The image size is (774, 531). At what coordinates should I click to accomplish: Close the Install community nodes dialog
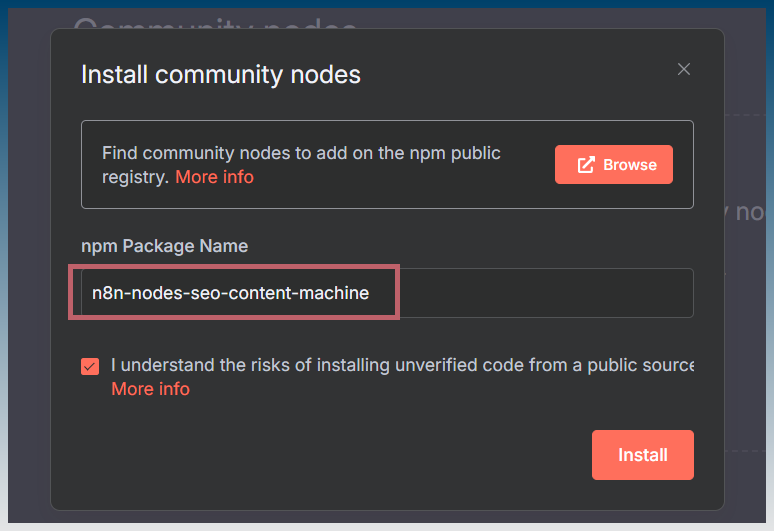684,69
